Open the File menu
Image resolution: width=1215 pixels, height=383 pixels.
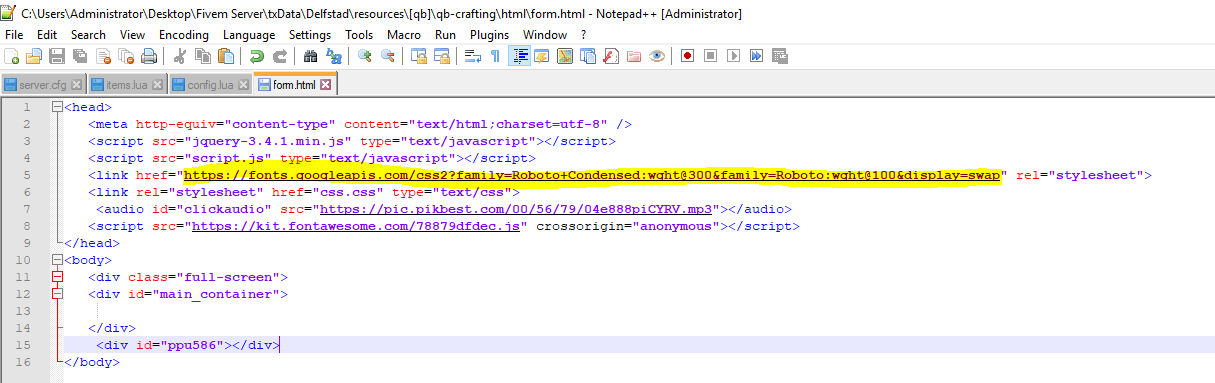14,34
